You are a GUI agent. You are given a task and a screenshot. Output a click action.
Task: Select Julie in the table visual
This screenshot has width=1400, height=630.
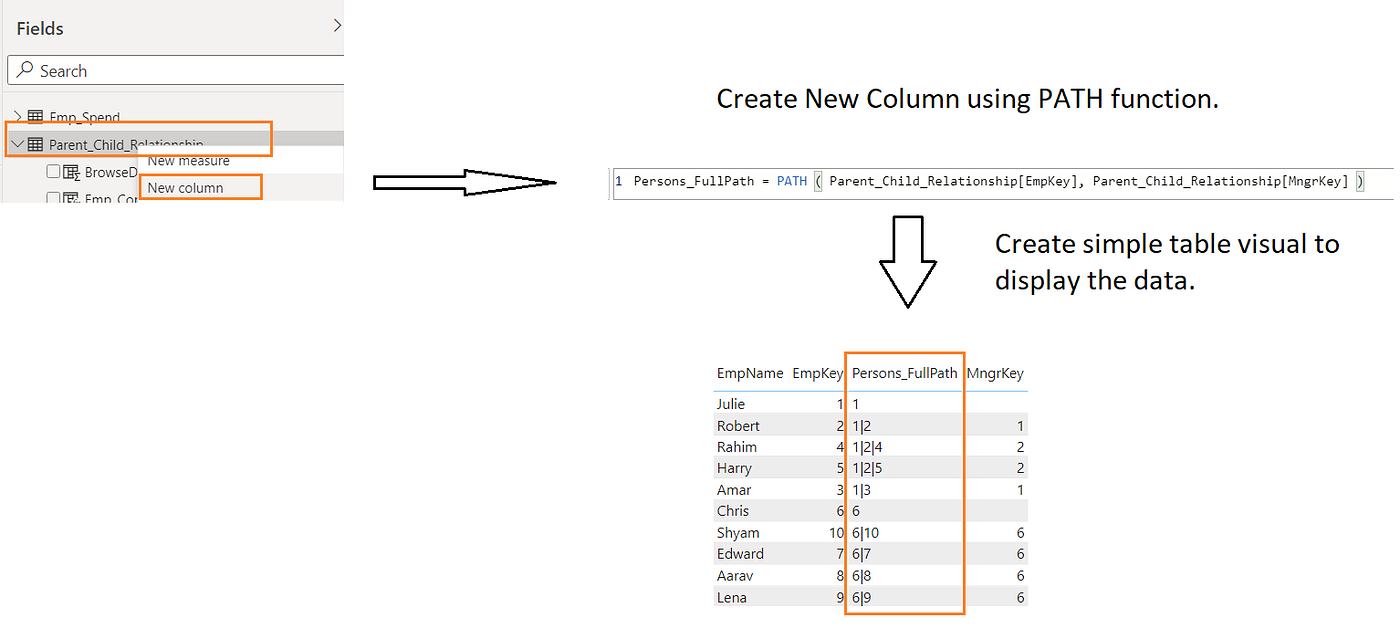tap(731, 404)
